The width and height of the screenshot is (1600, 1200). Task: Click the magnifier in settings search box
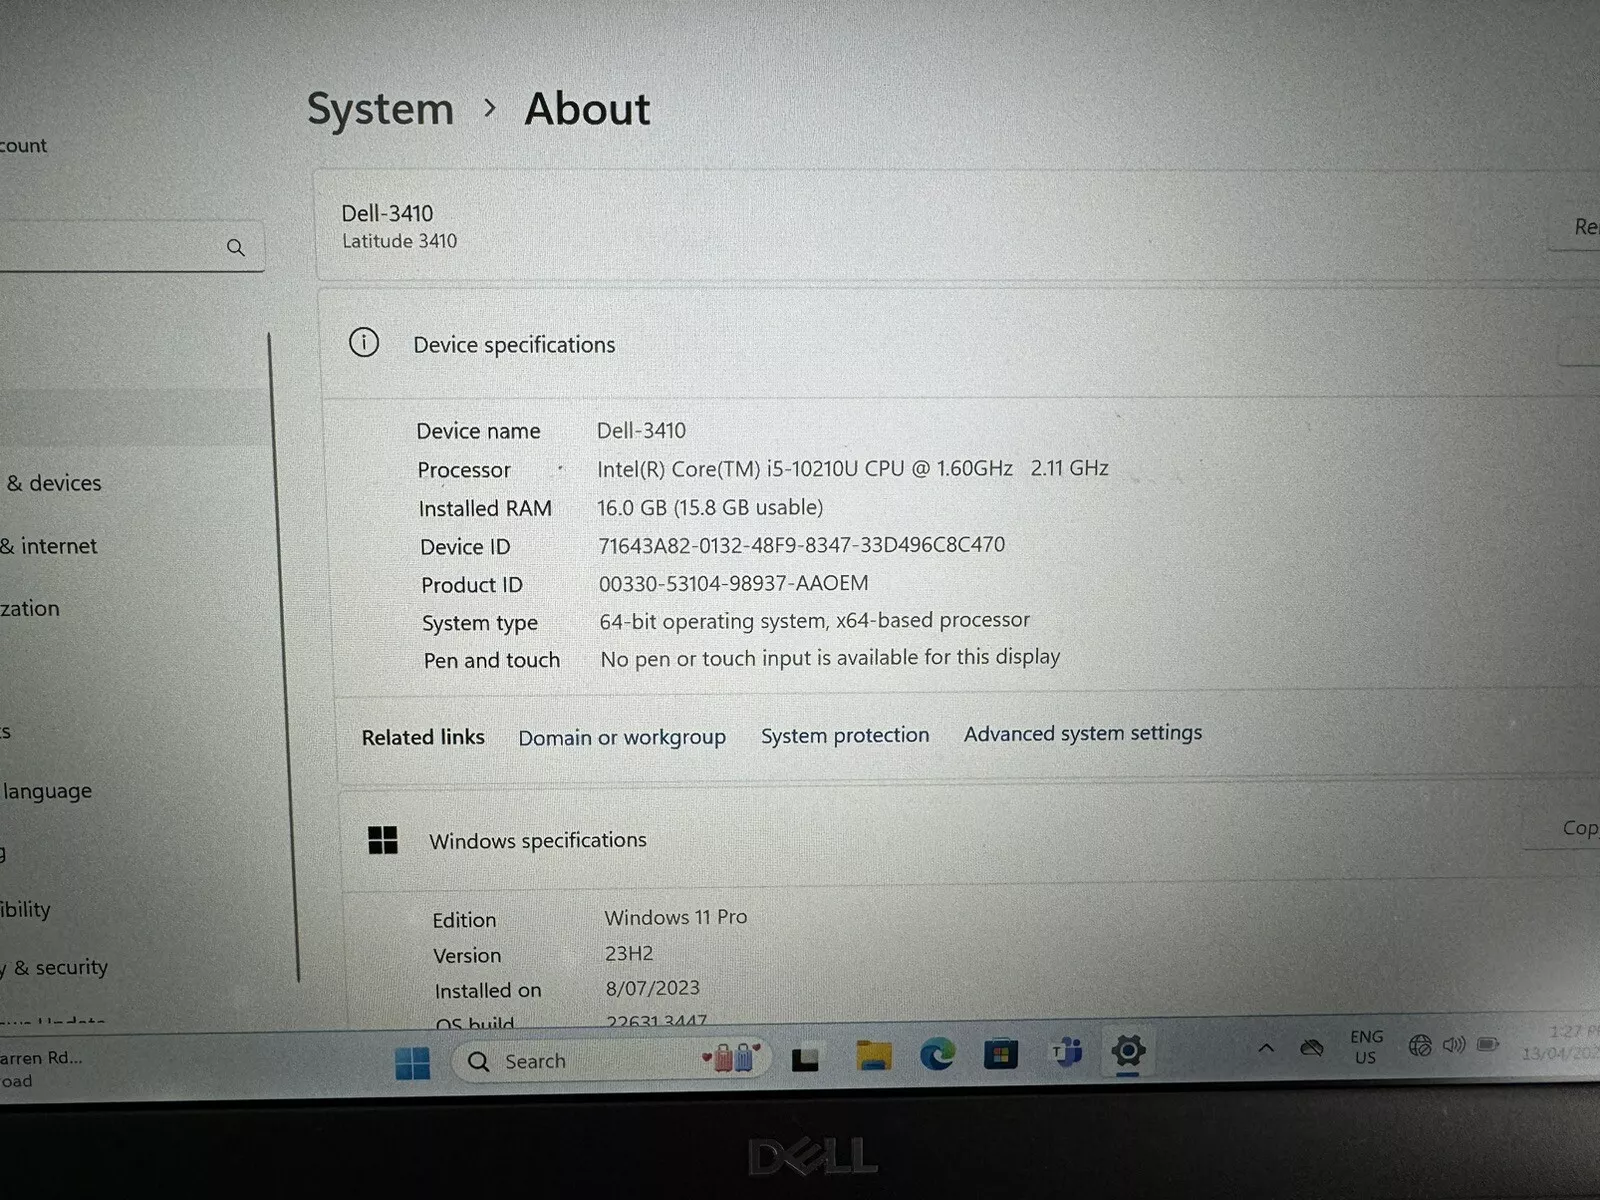[x=236, y=247]
